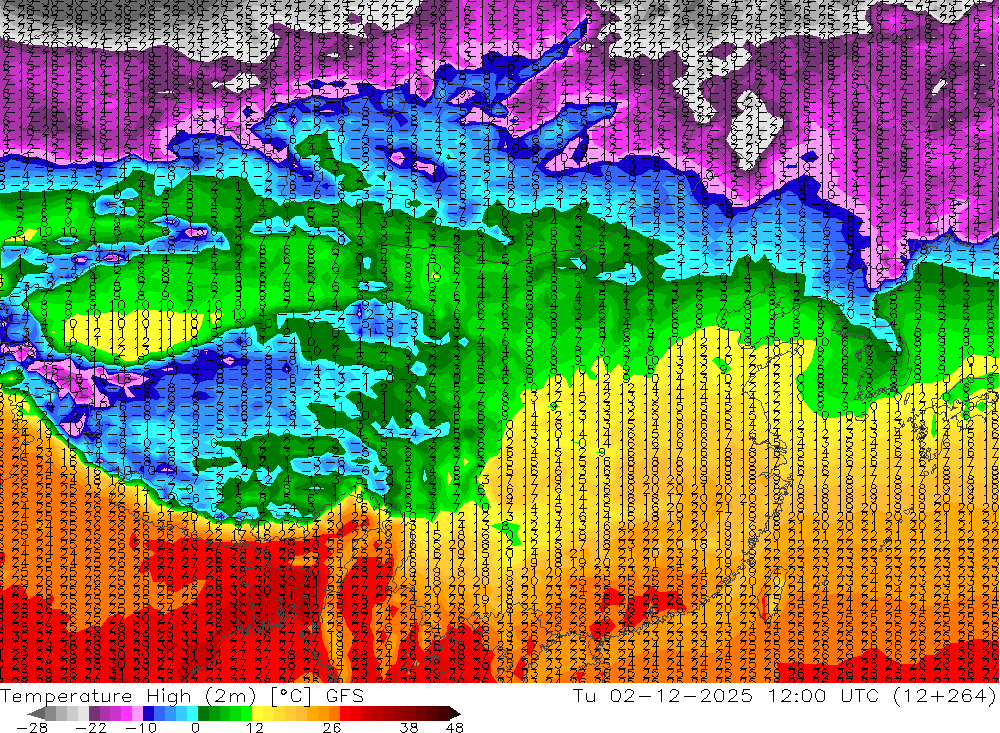The width and height of the screenshot is (1000, 733).
Task: Click the dark green legend swatch after 0
Action: [203, 713]
